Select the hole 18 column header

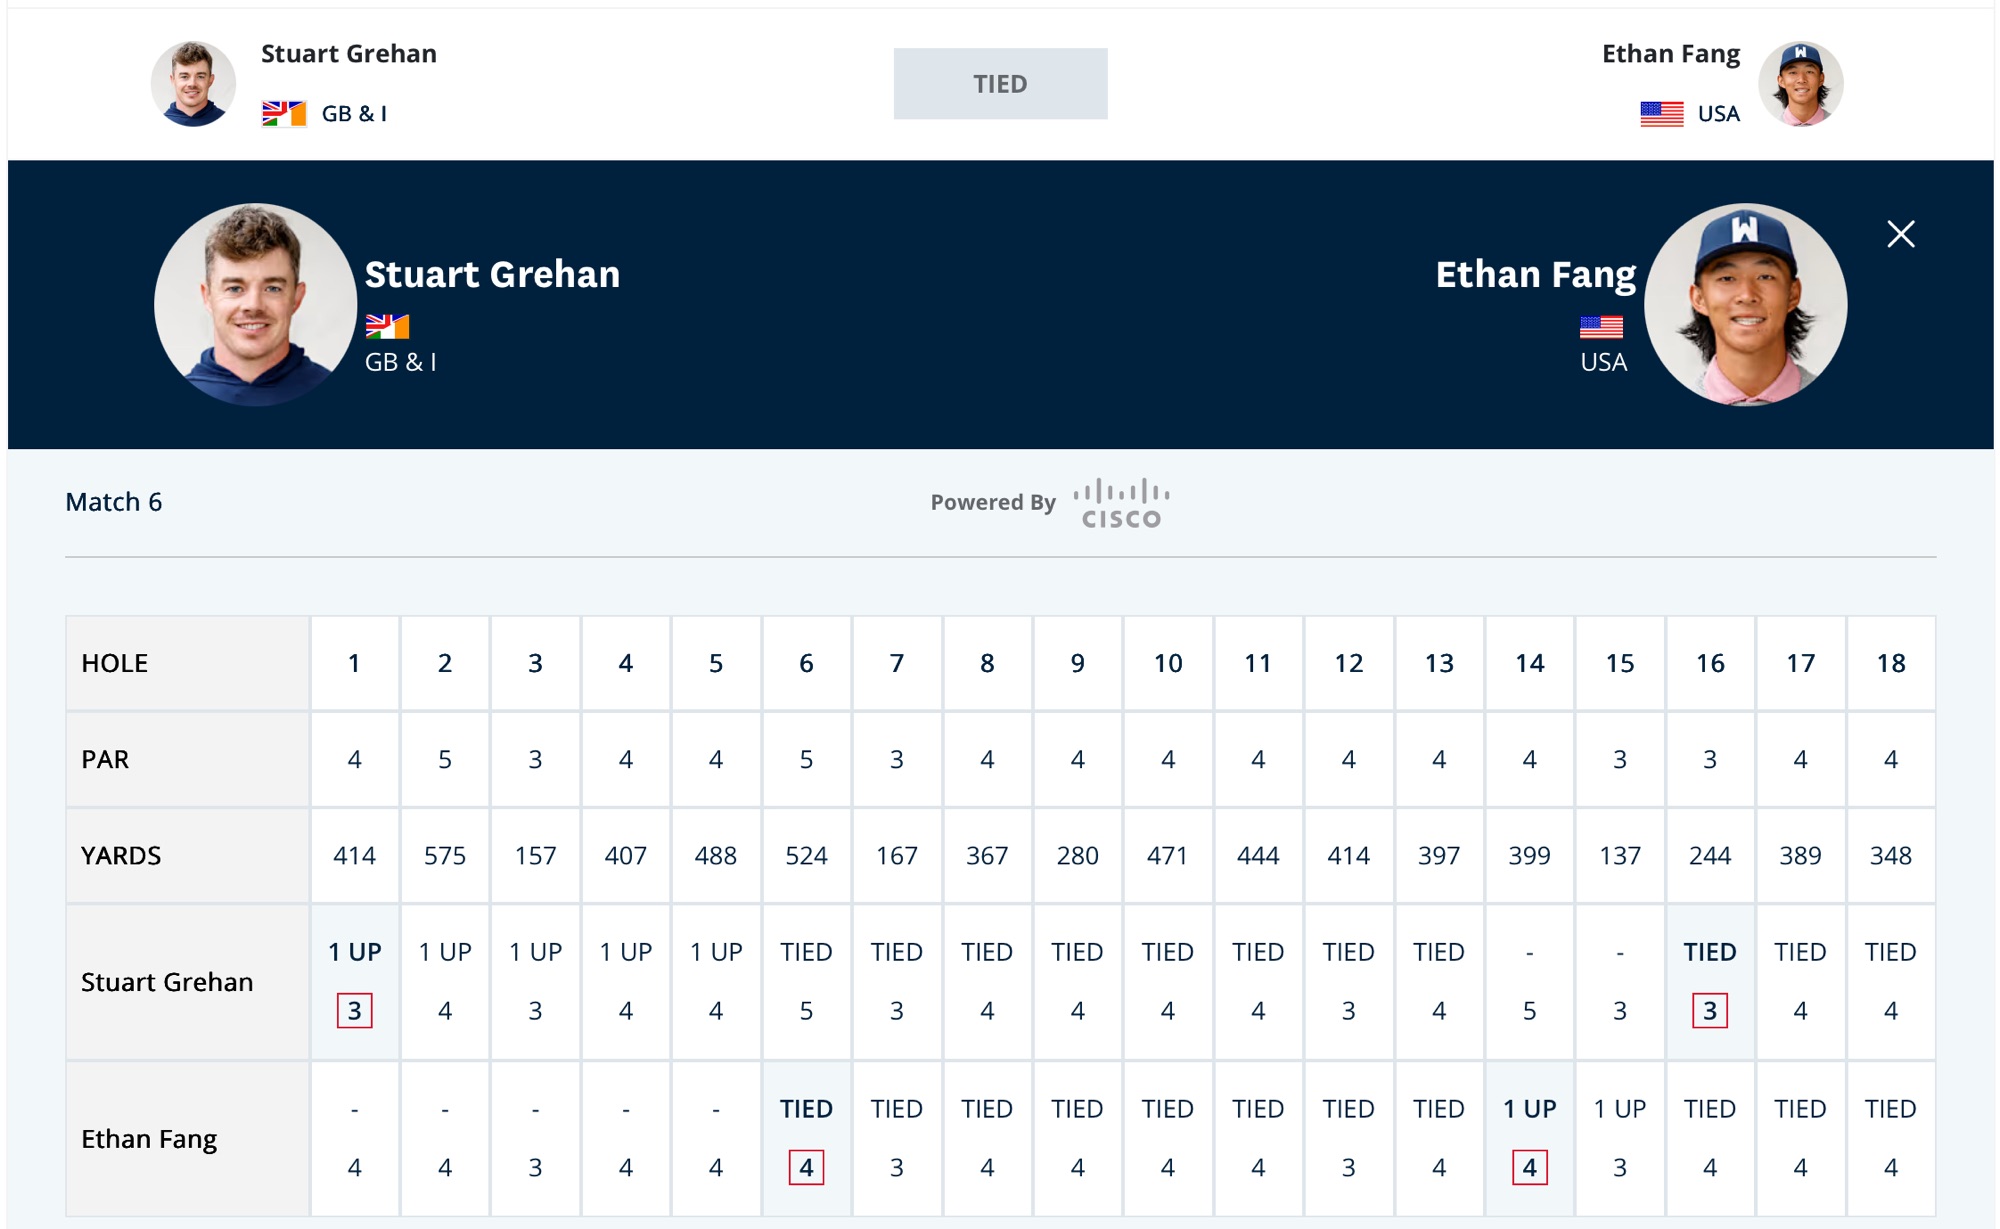[1890, 663]
